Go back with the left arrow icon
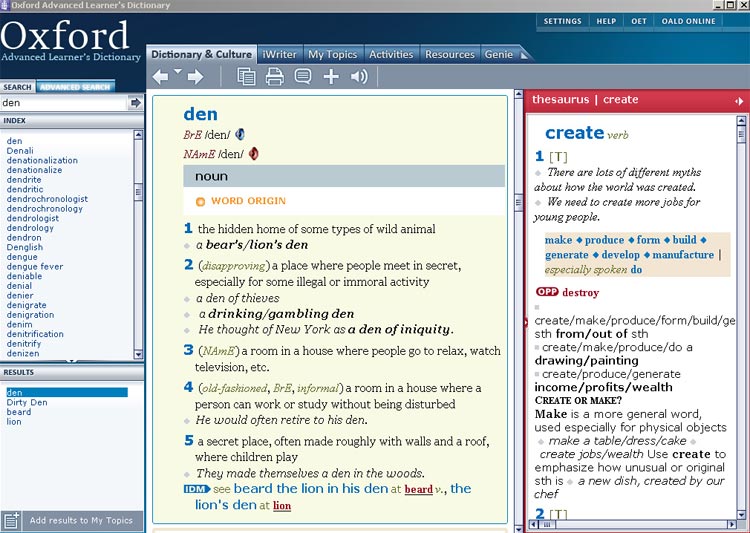The height and width of the screenshot is (533, 750). [160, 77]
